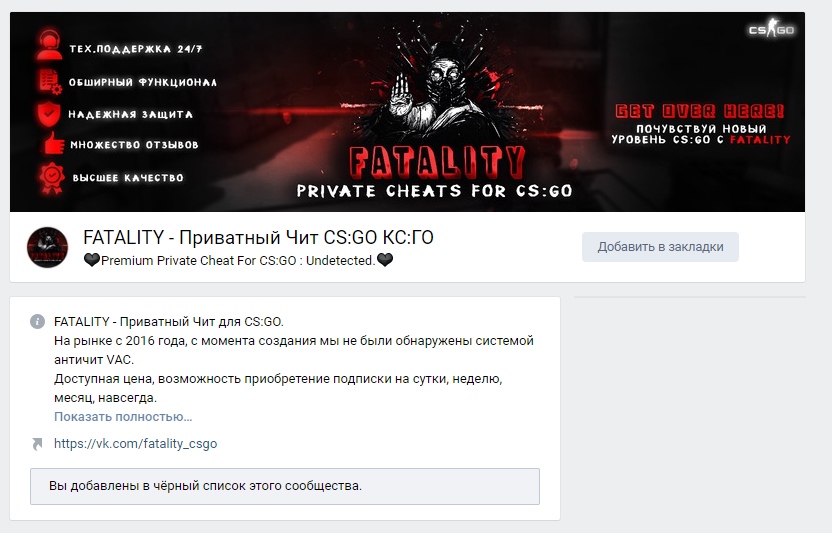The image size is (832, 533).
Task: Click the grey info circle icon
Action: [x=37, y=321]
